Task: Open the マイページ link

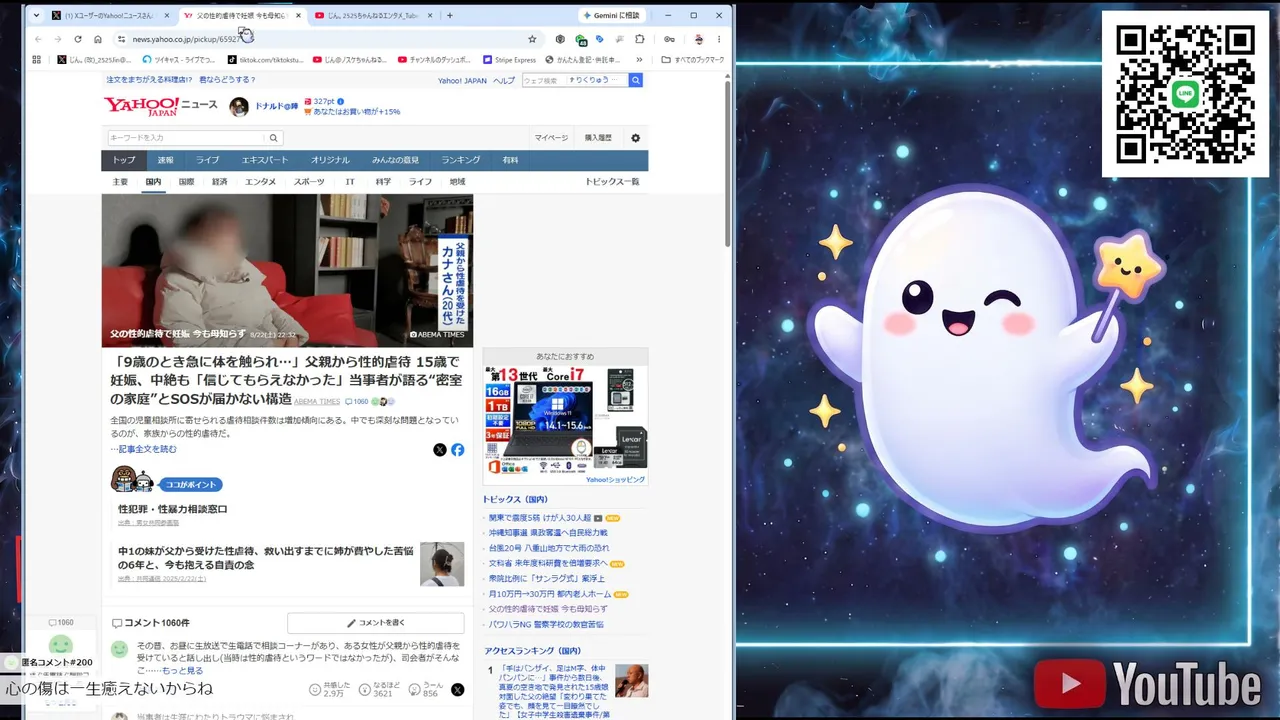Action: point(551,138)
